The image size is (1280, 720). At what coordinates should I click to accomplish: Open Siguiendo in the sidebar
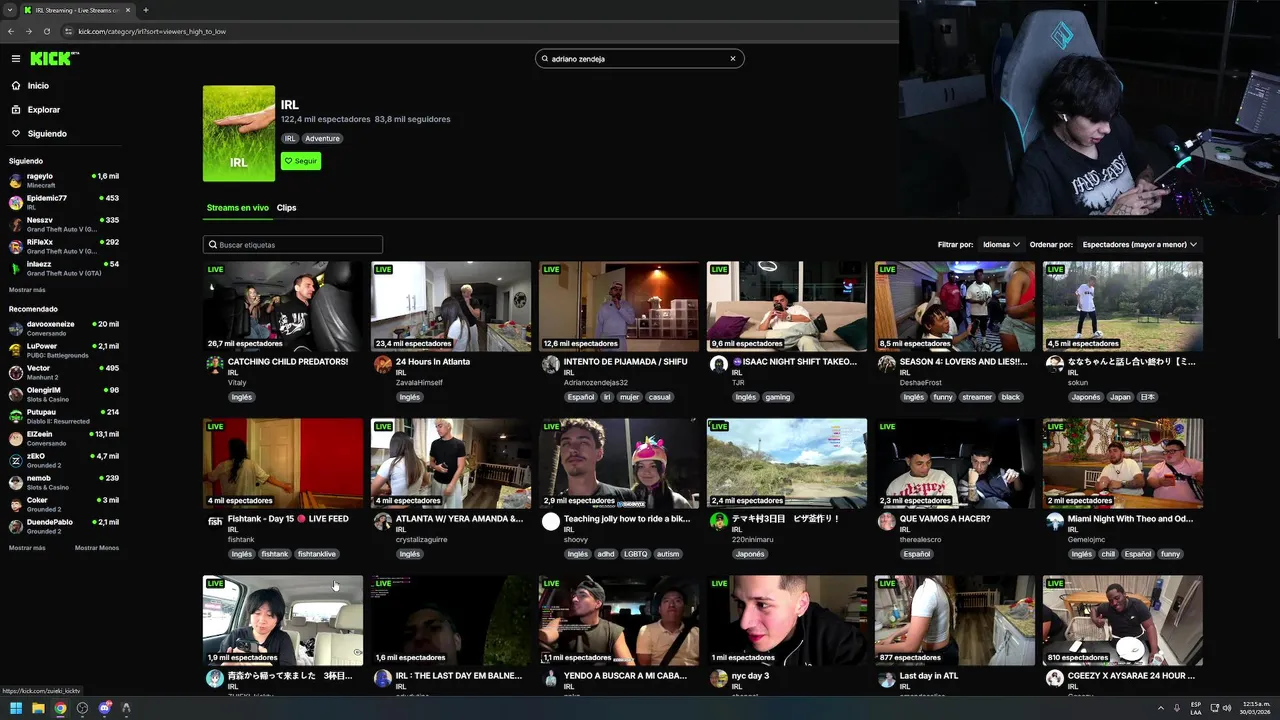[47, 134]
